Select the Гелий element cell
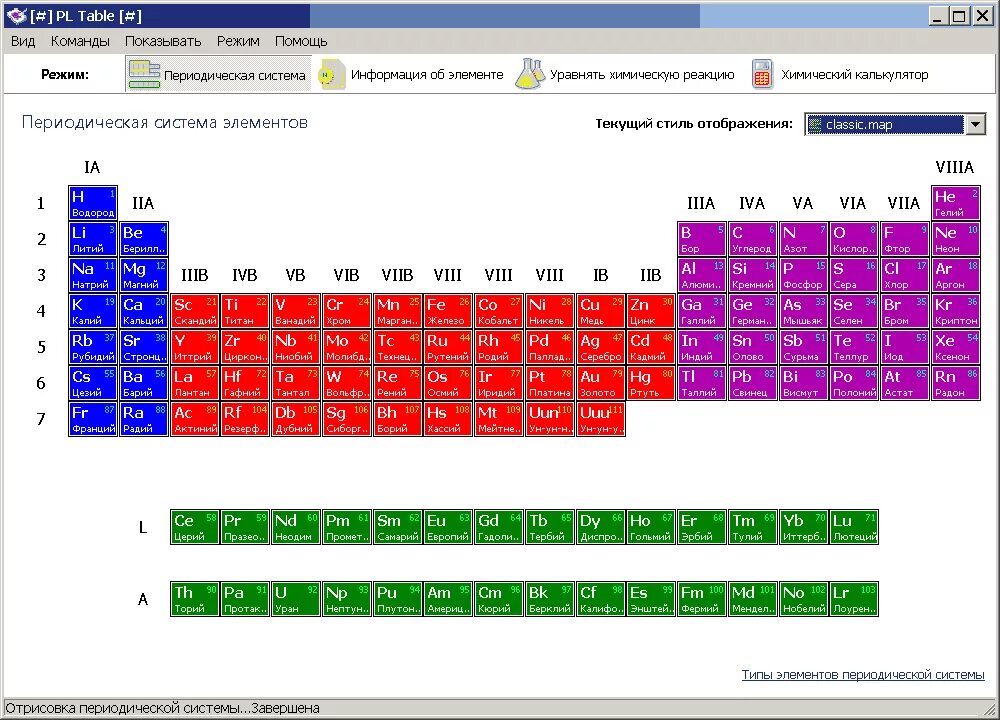The image size is (1000, 720). pyautogui.click(x=955, y=202)
